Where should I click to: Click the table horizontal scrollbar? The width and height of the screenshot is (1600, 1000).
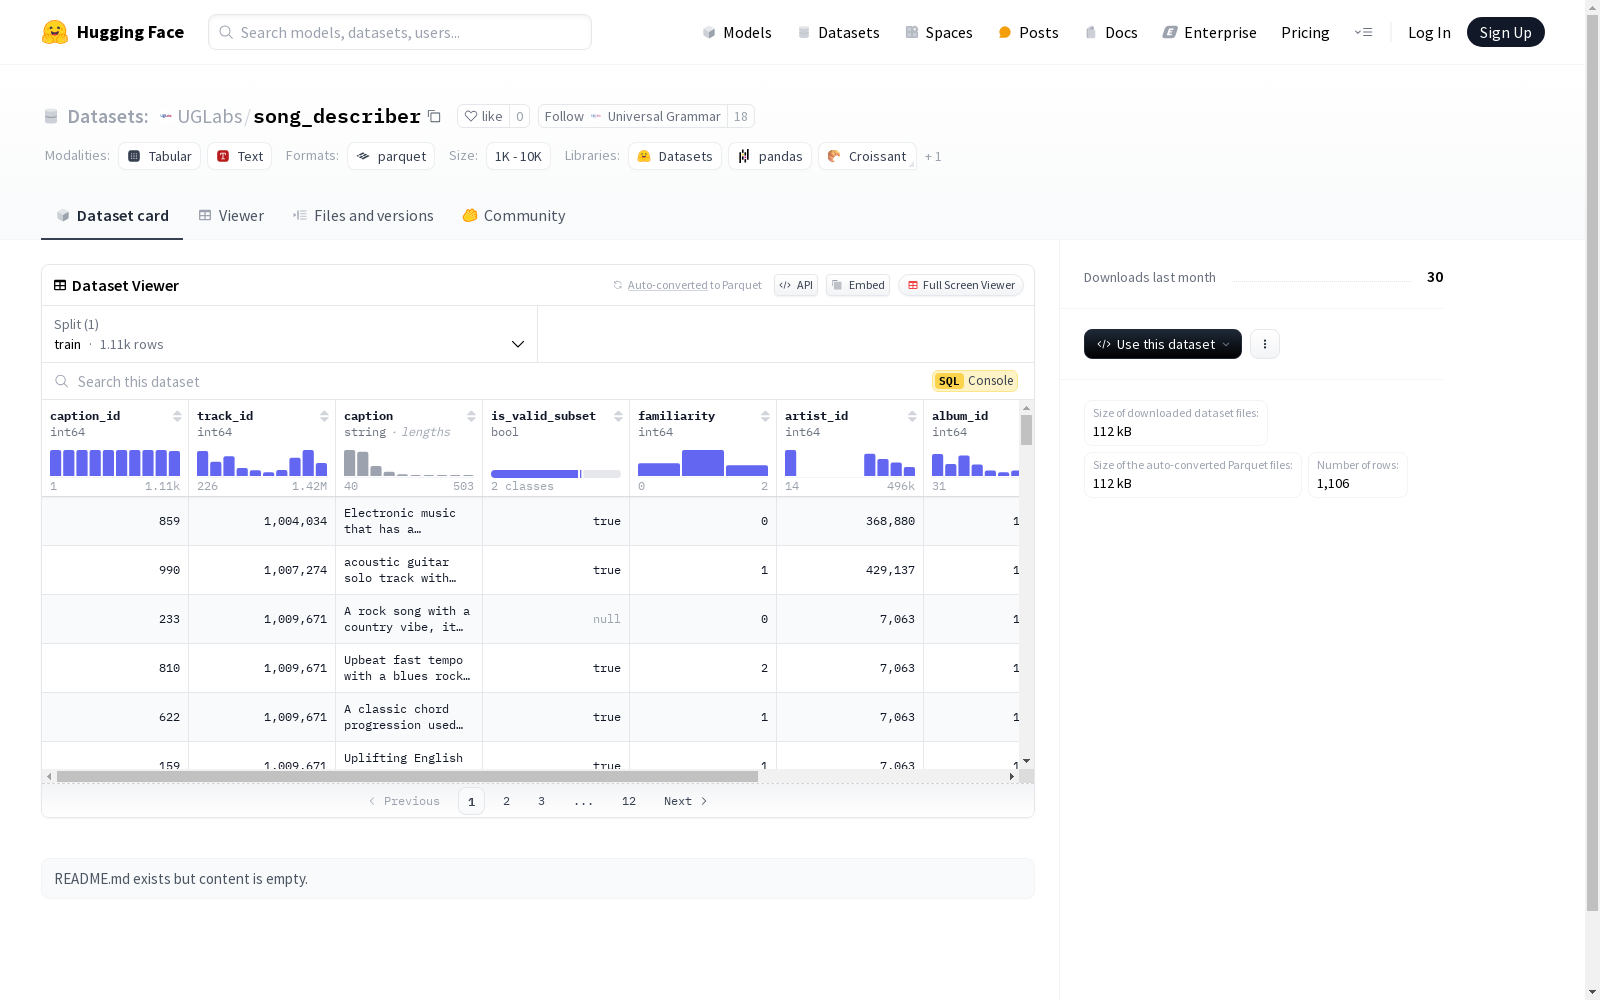tap(407, 776)
